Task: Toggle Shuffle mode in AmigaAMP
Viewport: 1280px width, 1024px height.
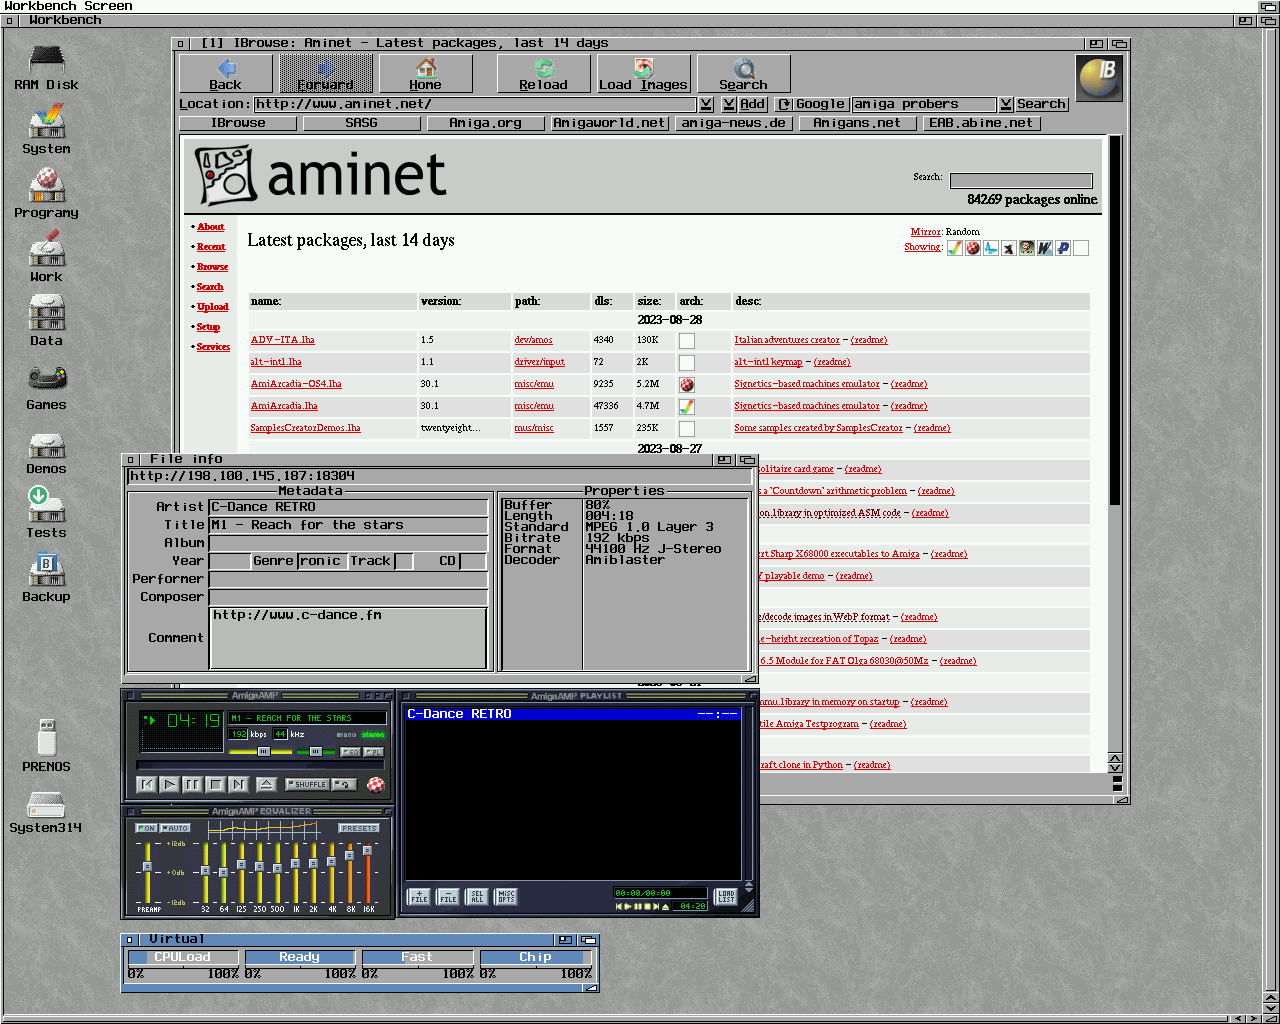Action: pos(307,785)
